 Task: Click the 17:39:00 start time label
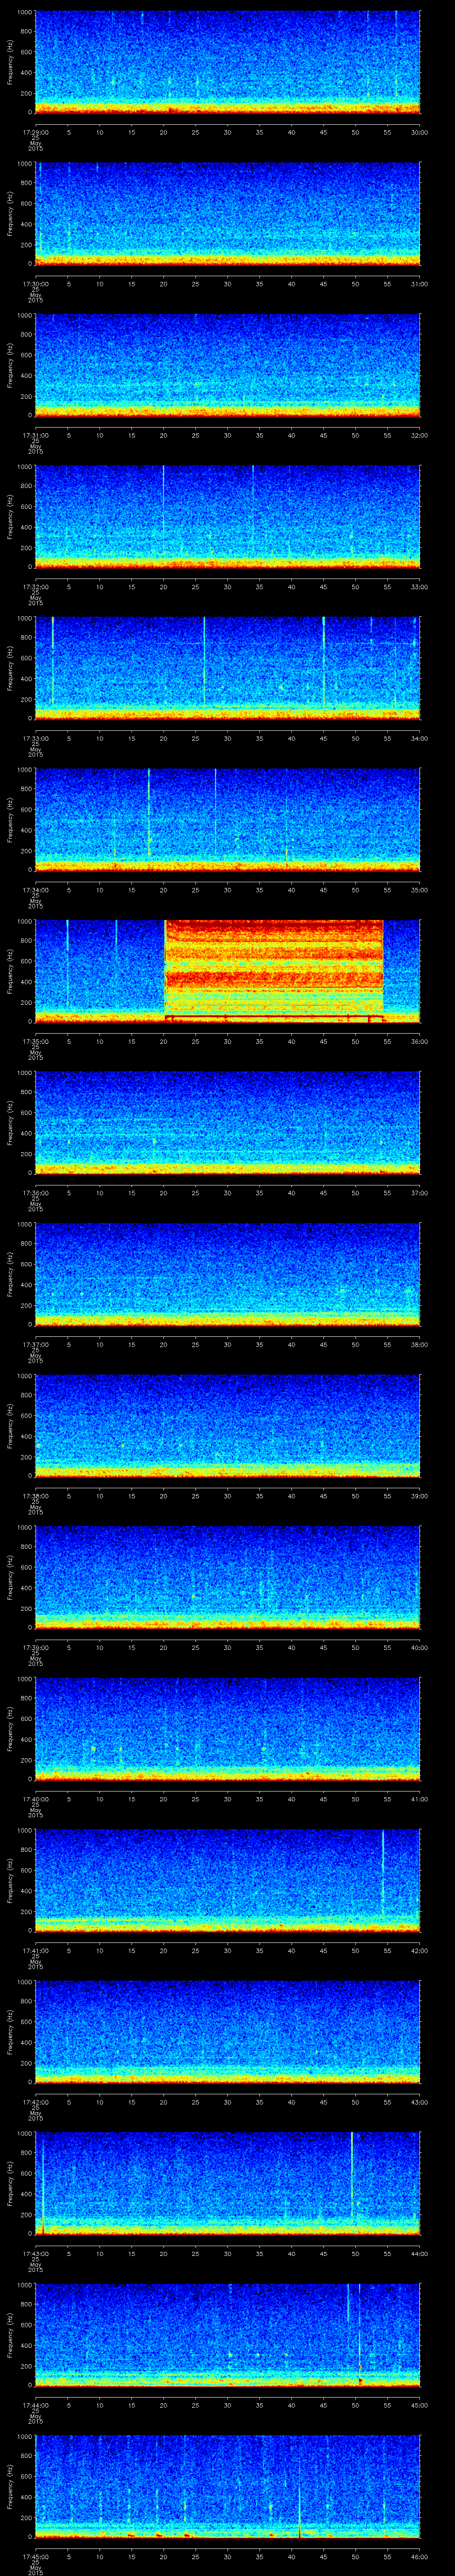[x=35, y=1647]
